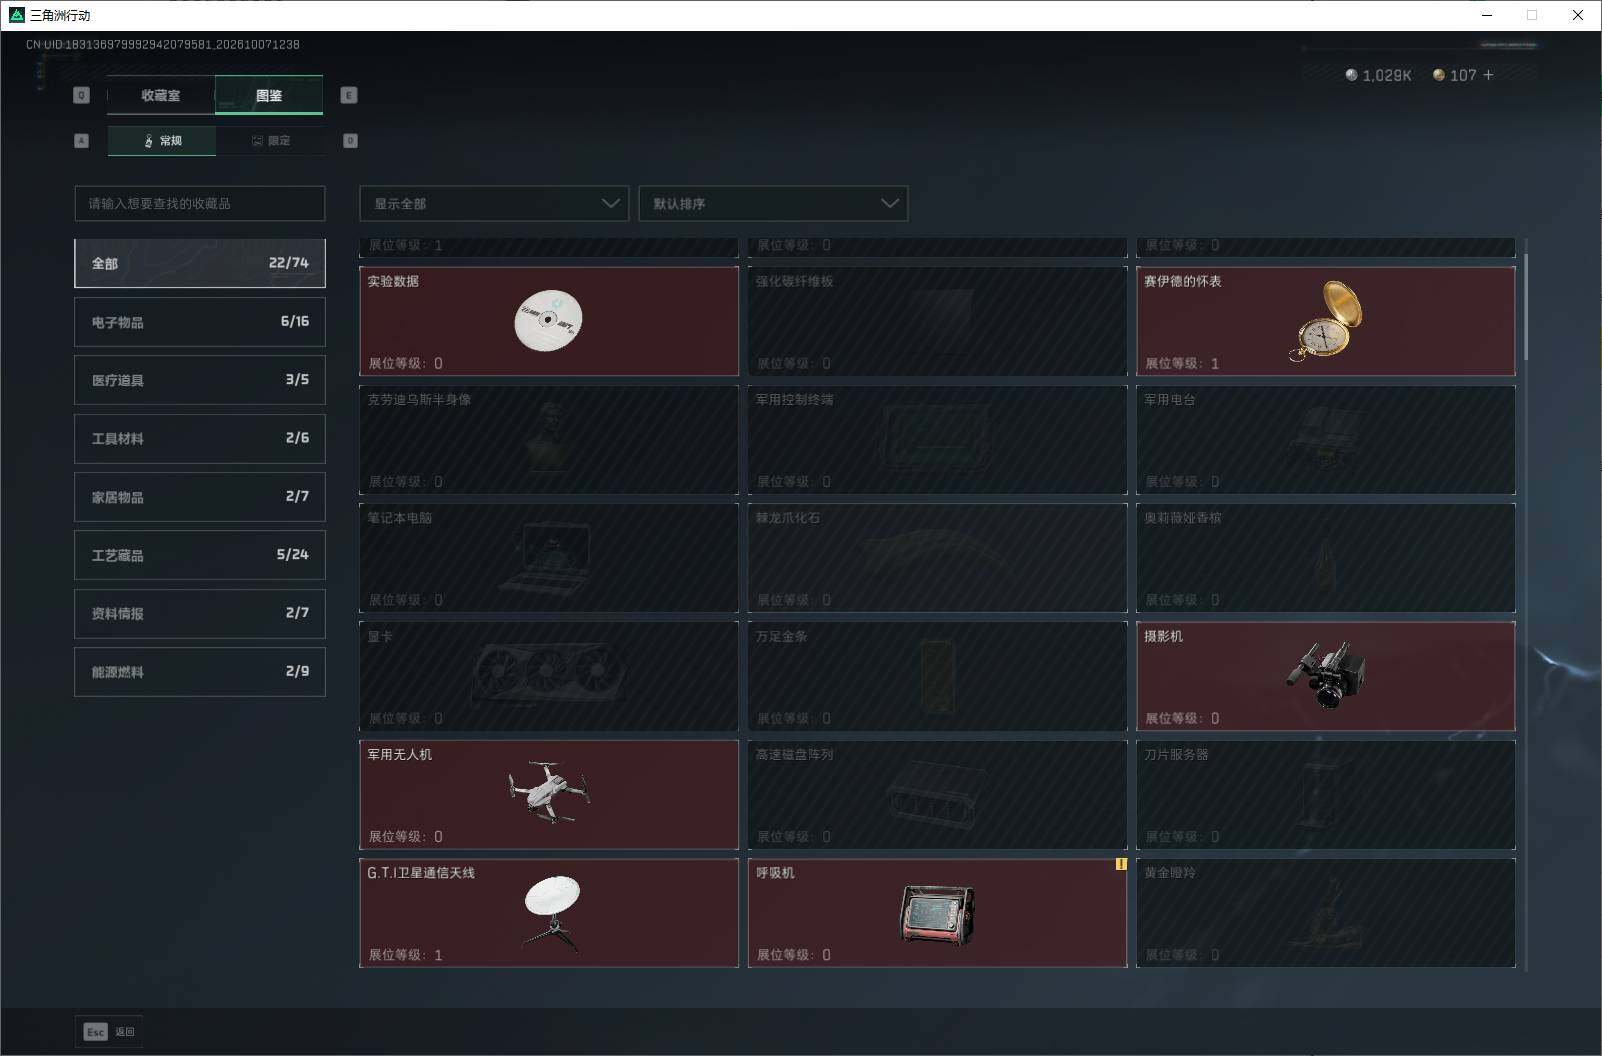This screenshot has height=1056, width=1602.
Task: Select the 常规 sub-tab
Action: [x=162, y=141]
